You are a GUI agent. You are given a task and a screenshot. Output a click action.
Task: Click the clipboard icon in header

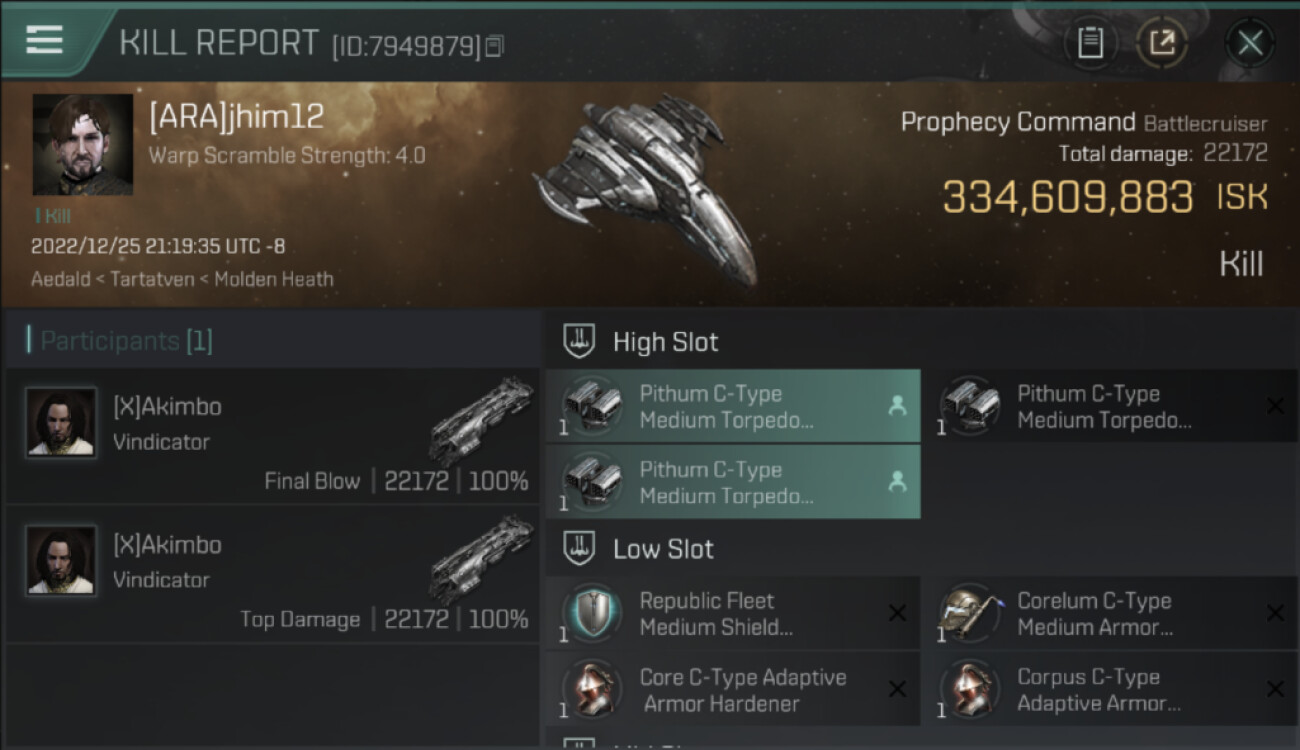[1090, 43]
